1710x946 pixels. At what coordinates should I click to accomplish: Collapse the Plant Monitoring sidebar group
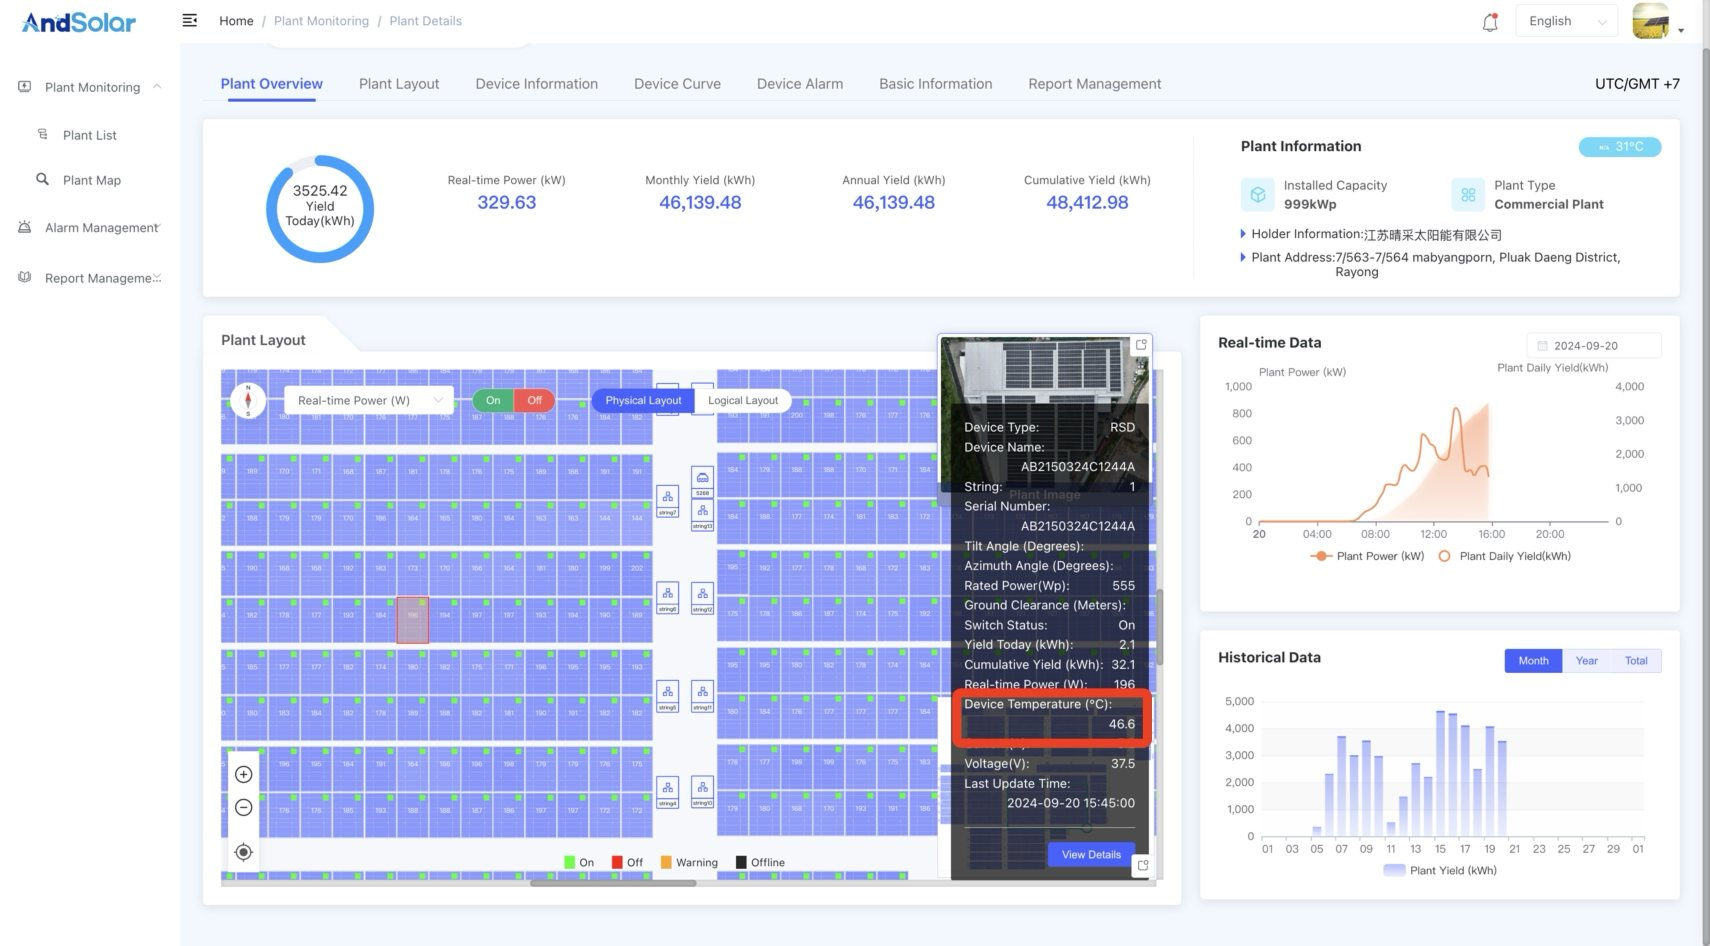pyautogui.click(x=157, y=87)
